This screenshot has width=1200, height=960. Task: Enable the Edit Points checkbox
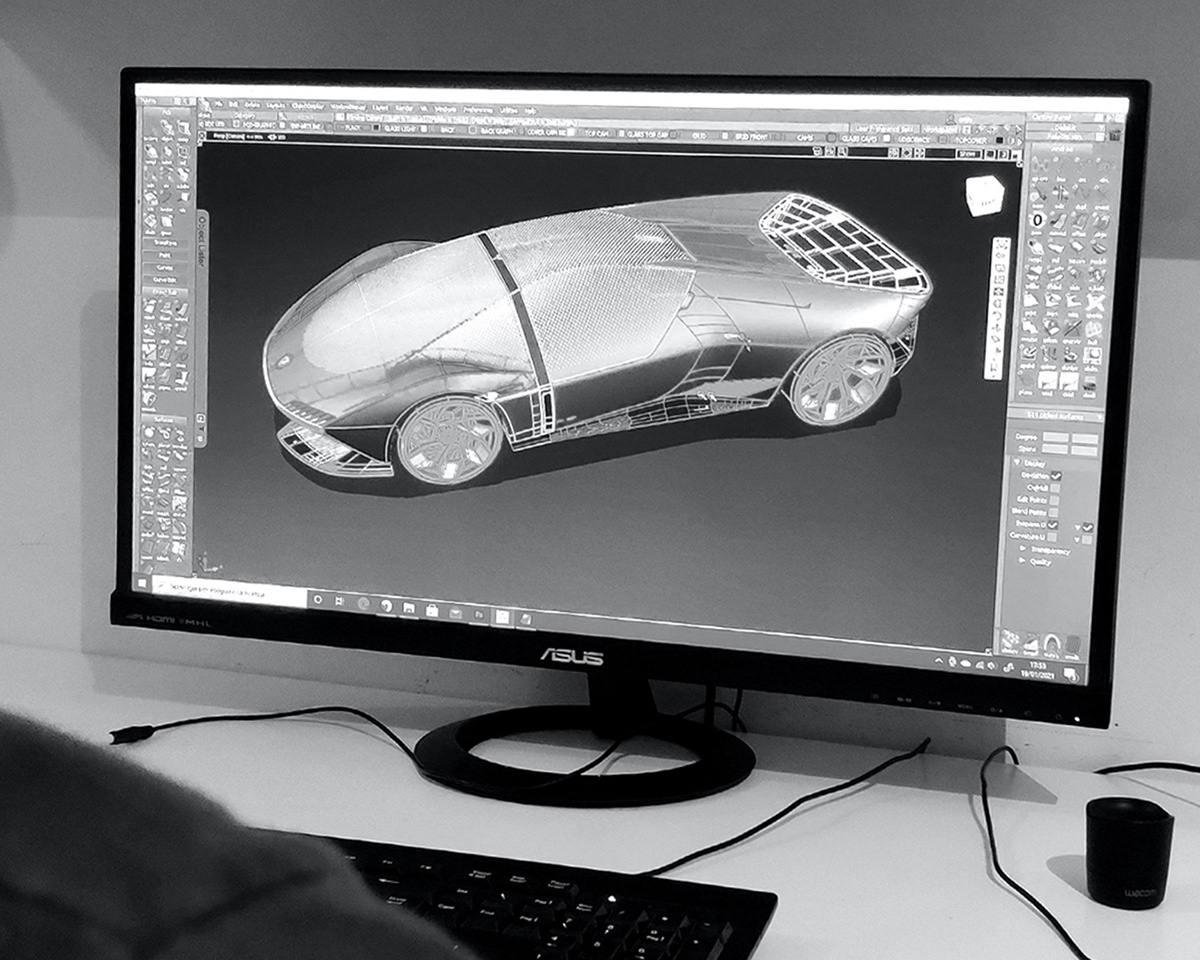(1053, 500)
